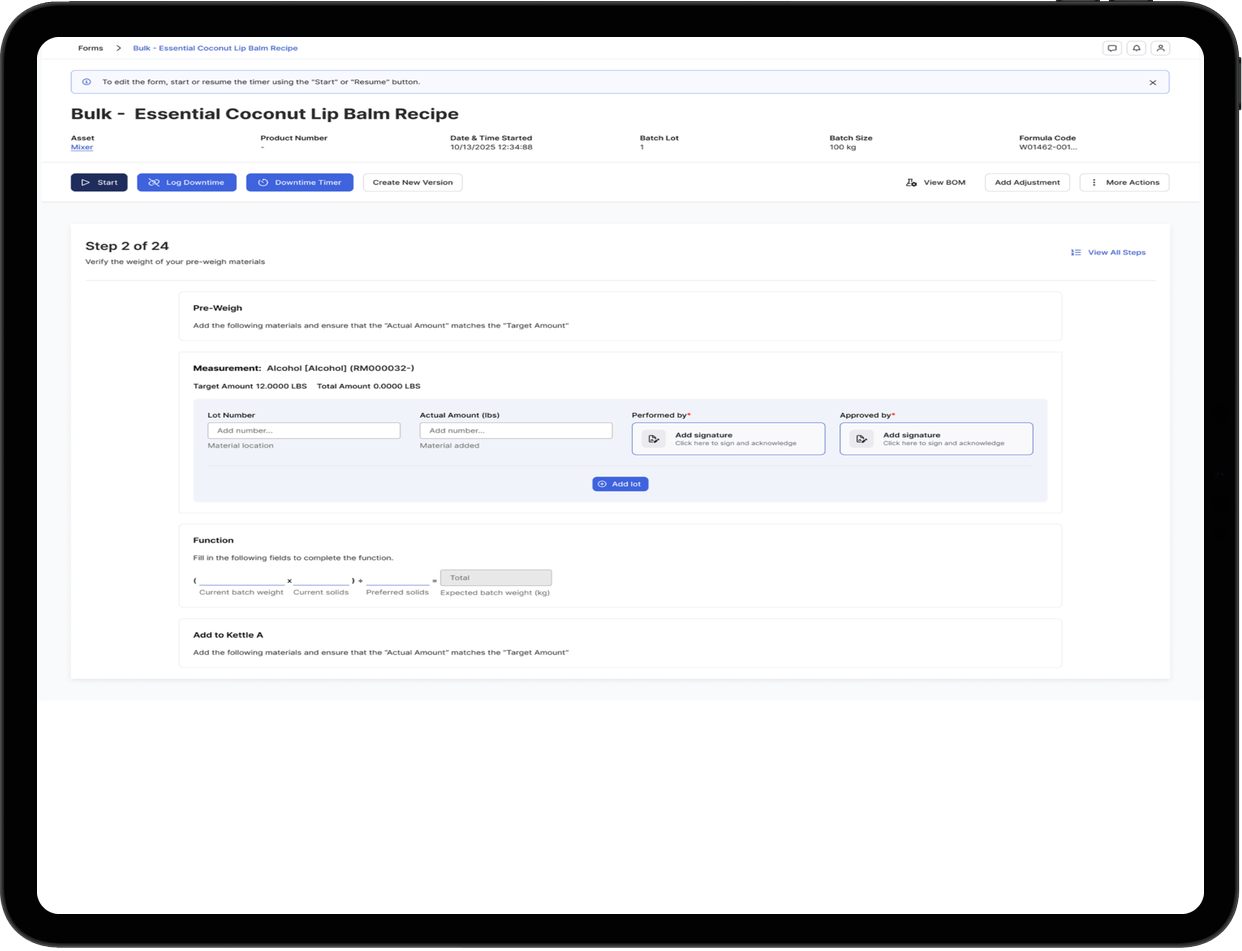Click the Current batch weight field
Image resolution: width=1242 pixels, height=951 pixels.
point(241,579)
